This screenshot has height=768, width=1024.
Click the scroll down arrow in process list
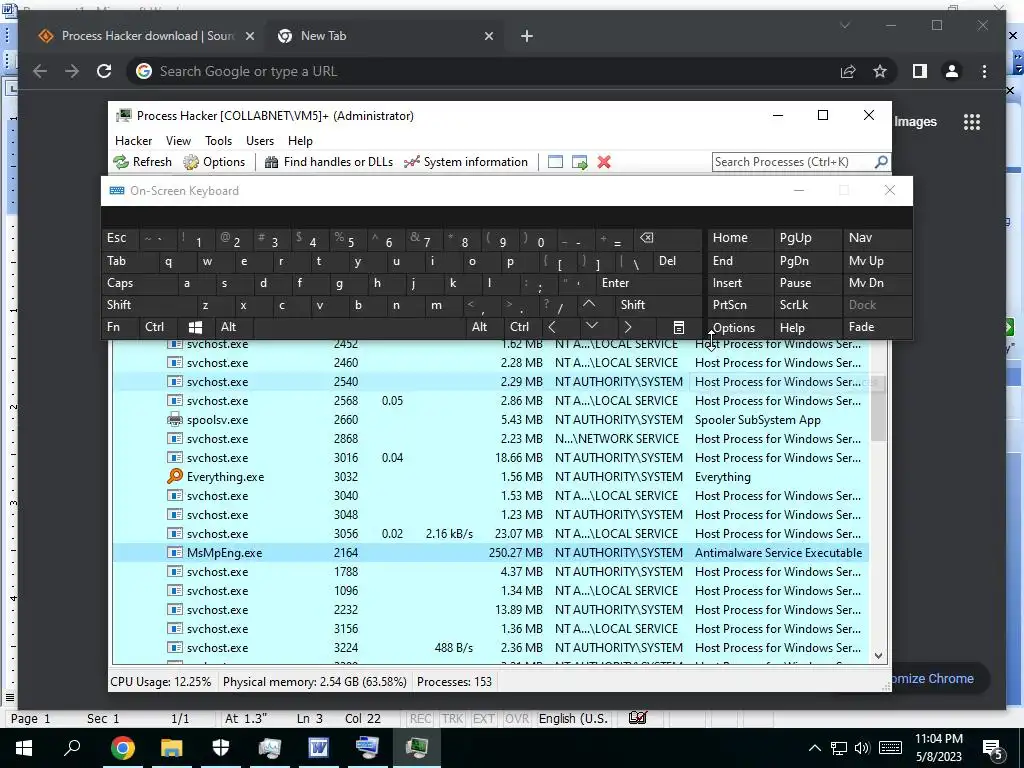[x=878, y=656]
